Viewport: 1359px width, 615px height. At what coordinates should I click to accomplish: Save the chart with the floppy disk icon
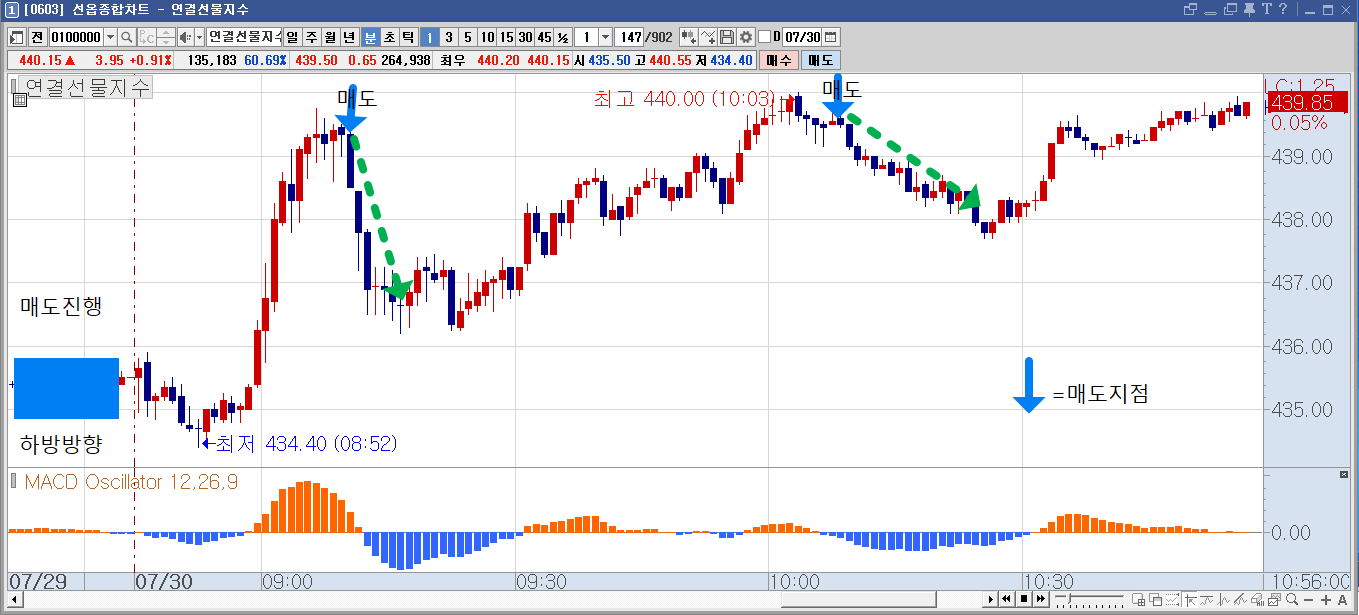pyautogui.click(x=728, y=37)
